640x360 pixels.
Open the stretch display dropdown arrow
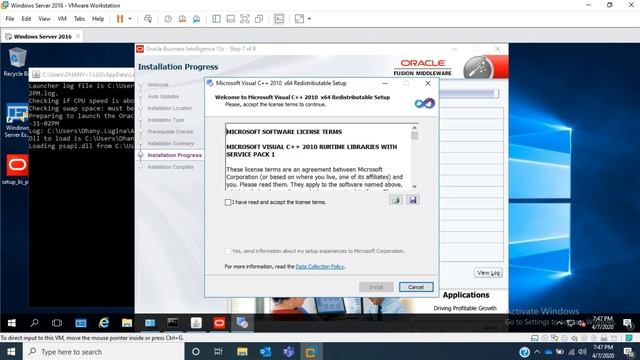[309, 19]
